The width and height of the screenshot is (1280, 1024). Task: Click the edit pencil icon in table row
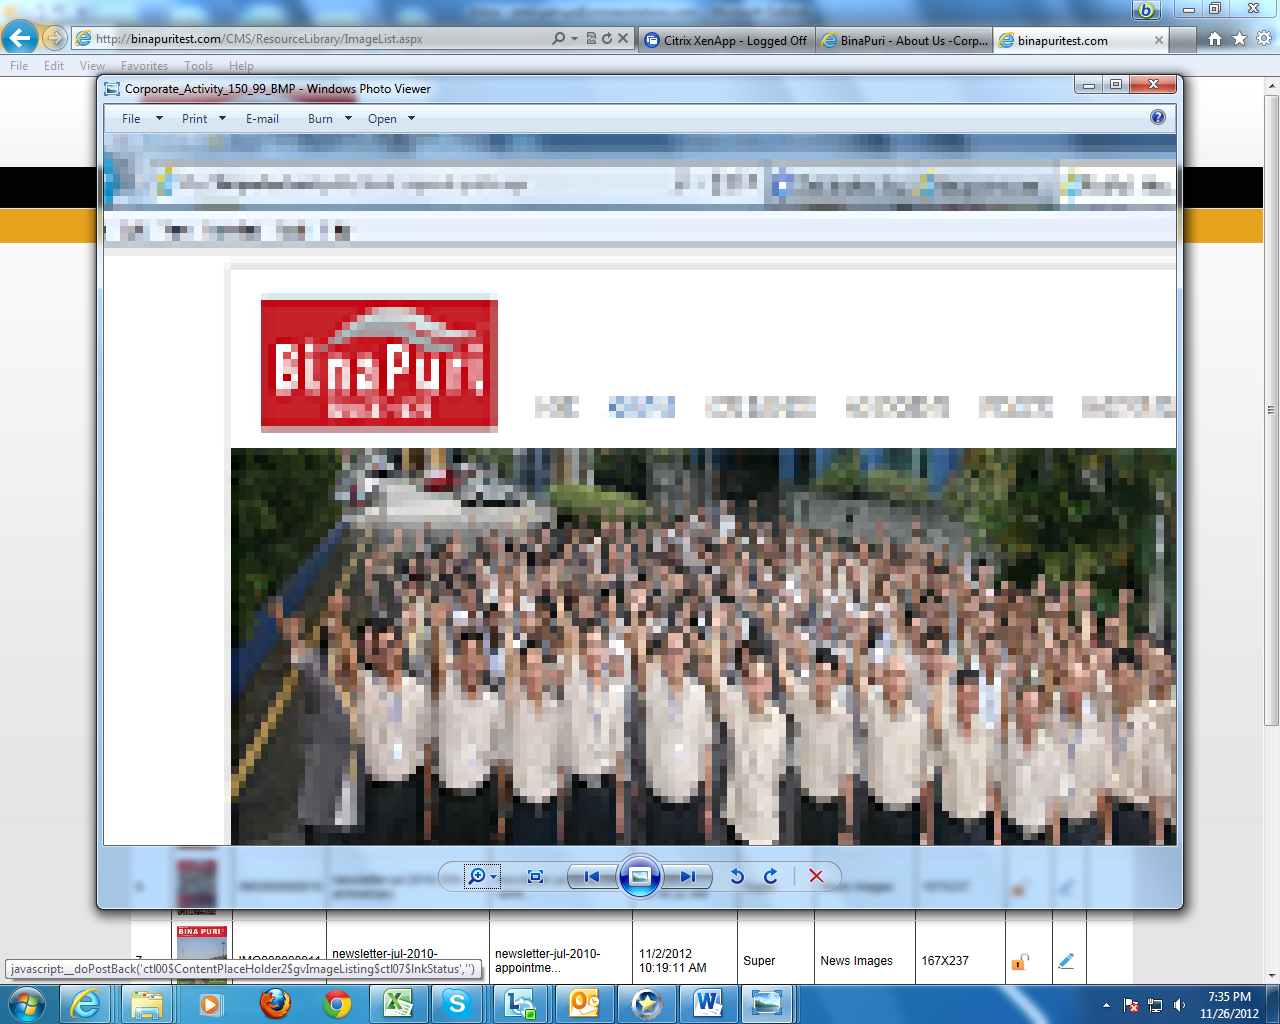coord(1066,961)
